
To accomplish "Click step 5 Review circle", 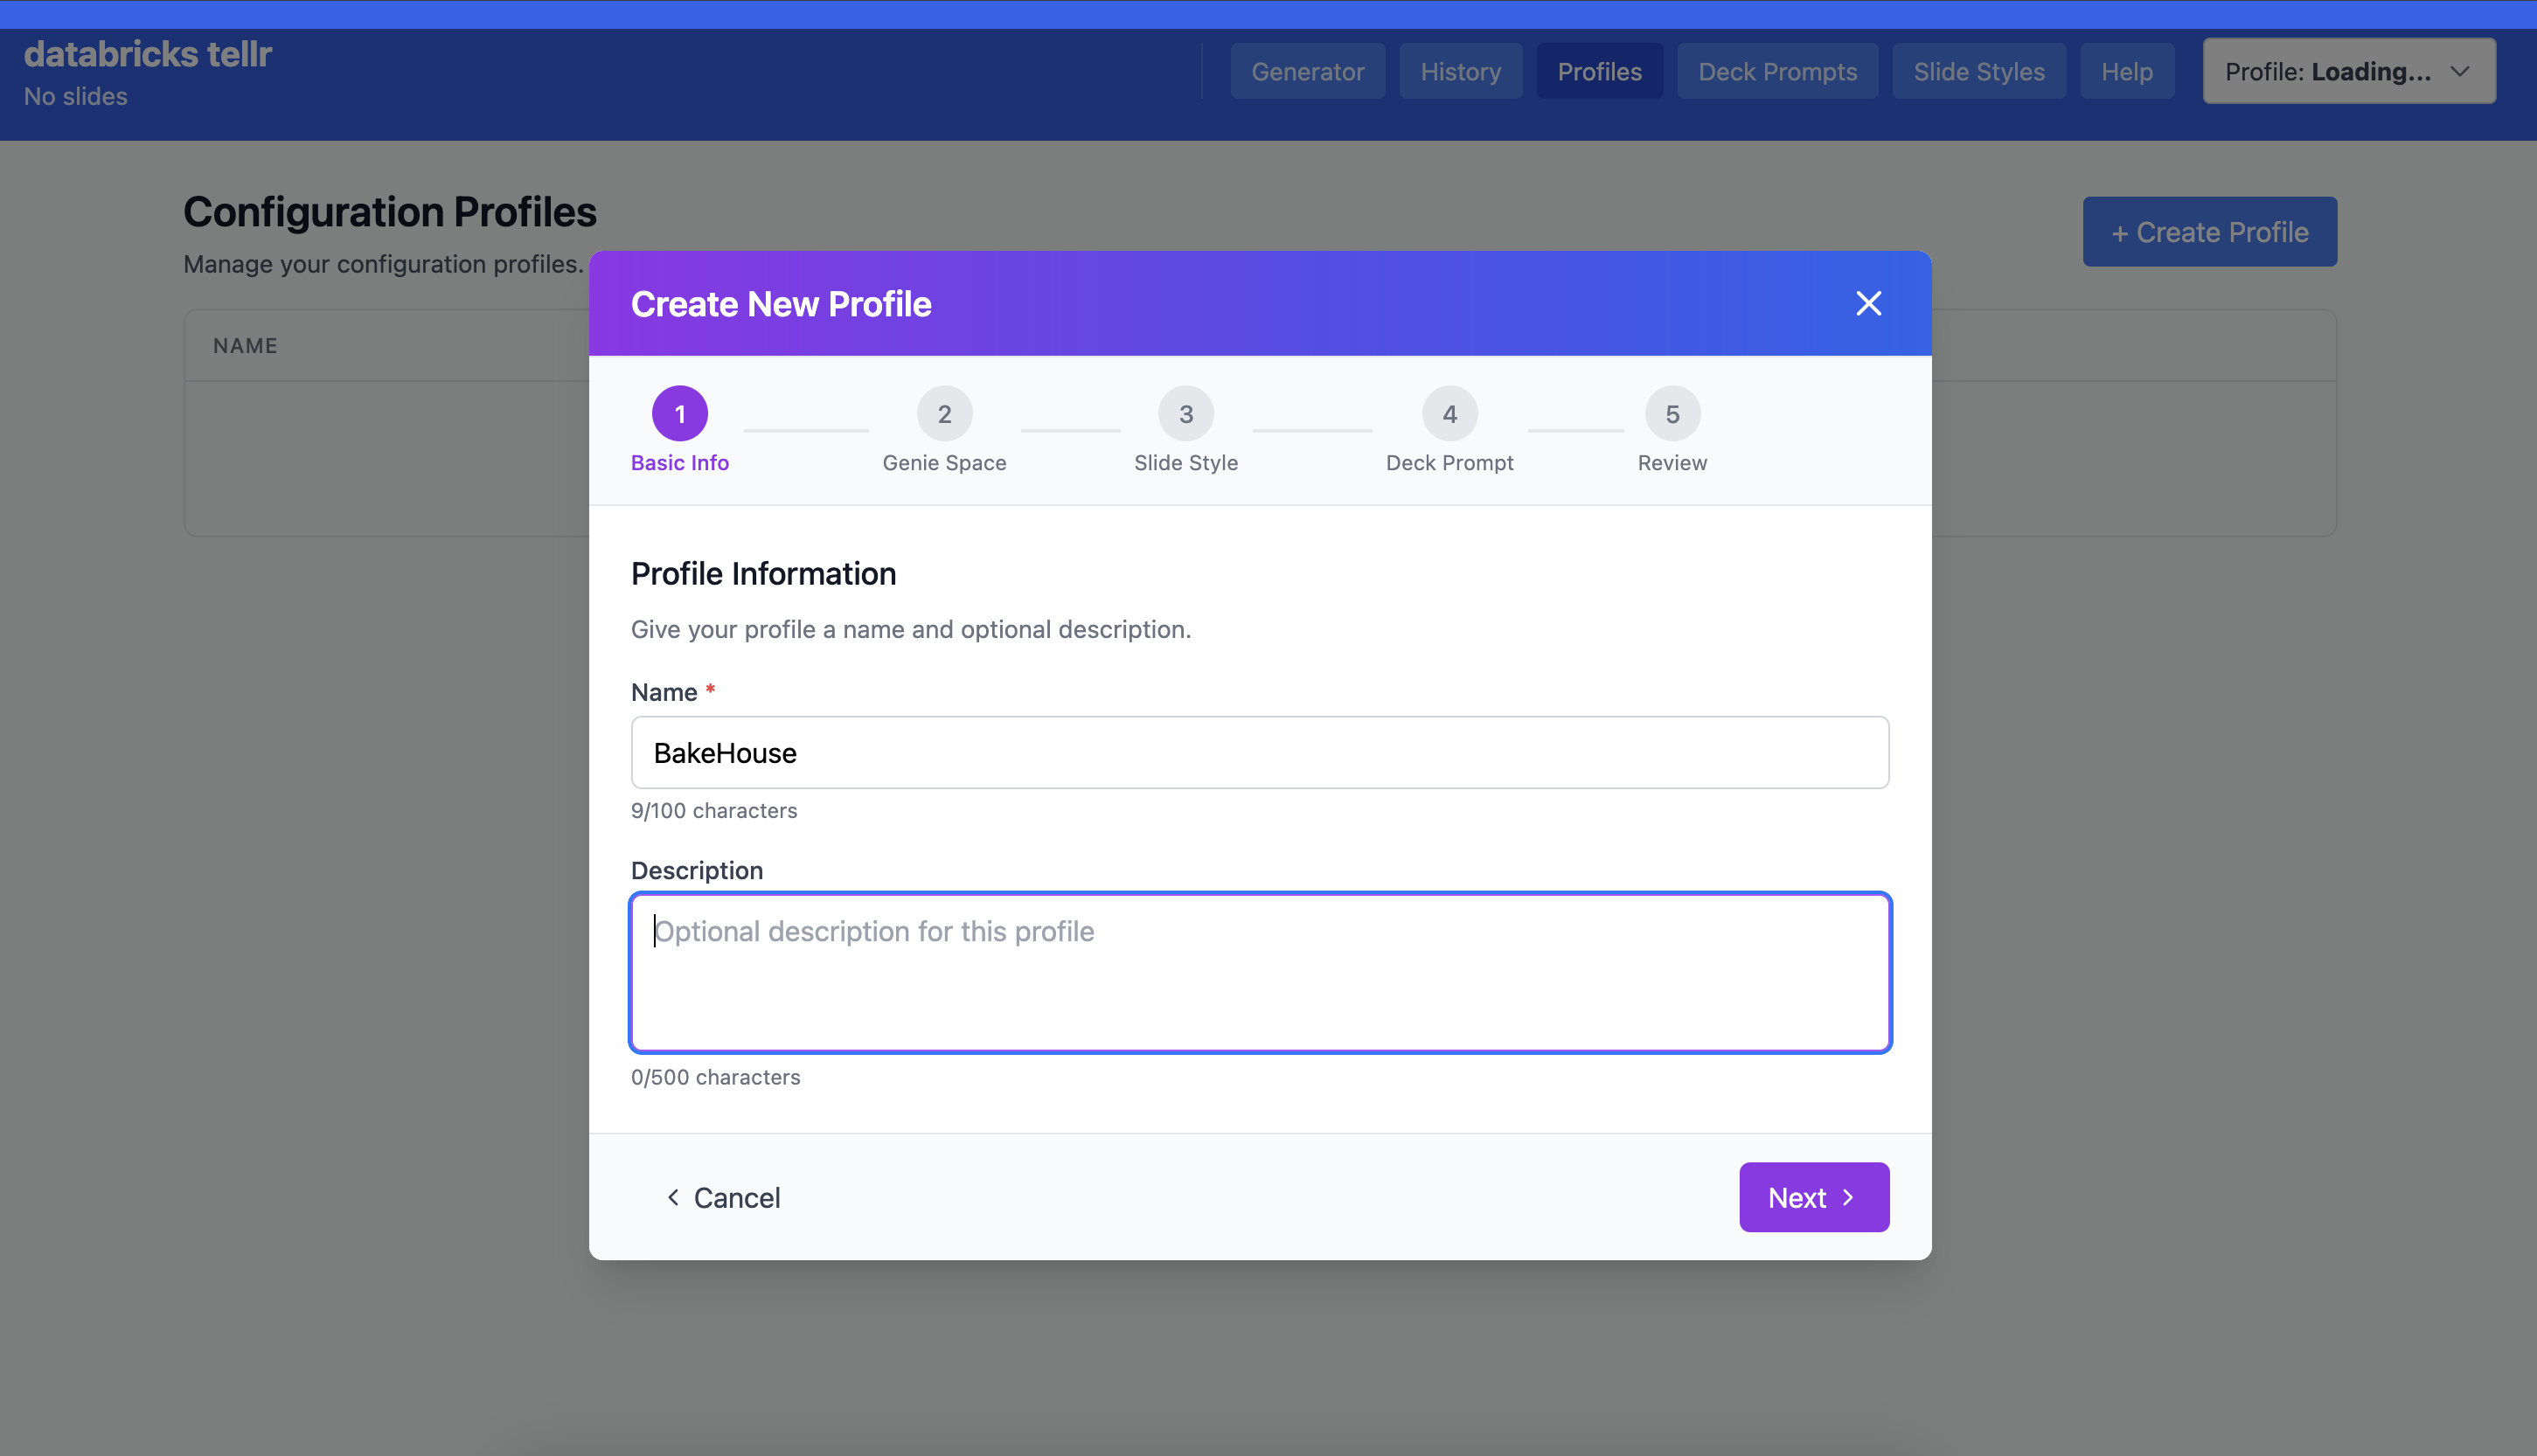I will [1672, 414].
